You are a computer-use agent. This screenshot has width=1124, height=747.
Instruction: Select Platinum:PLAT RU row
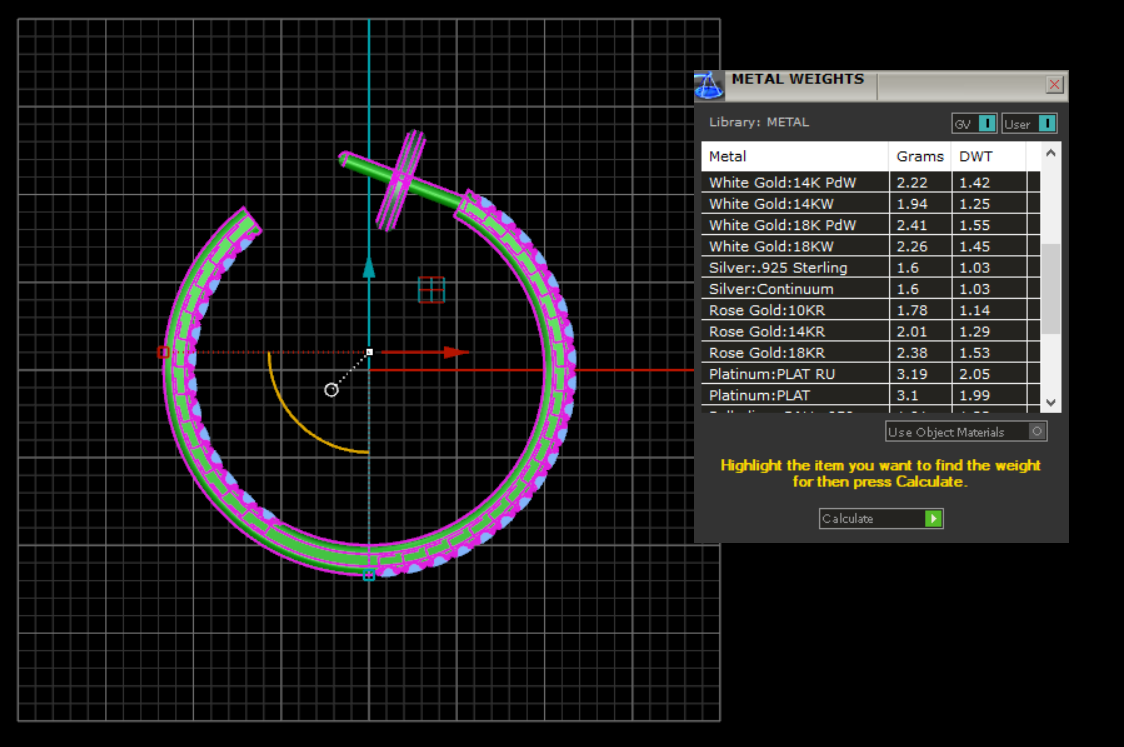(x=794, y=374)
